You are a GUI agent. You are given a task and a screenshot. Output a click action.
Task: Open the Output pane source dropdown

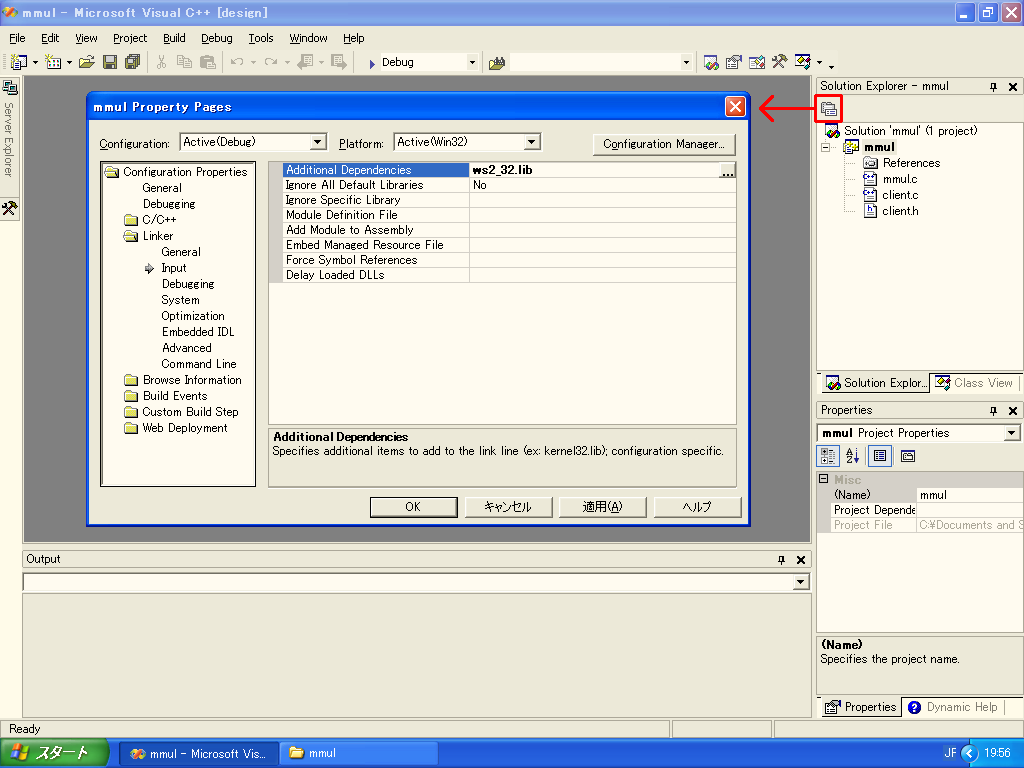click(801, 582)
